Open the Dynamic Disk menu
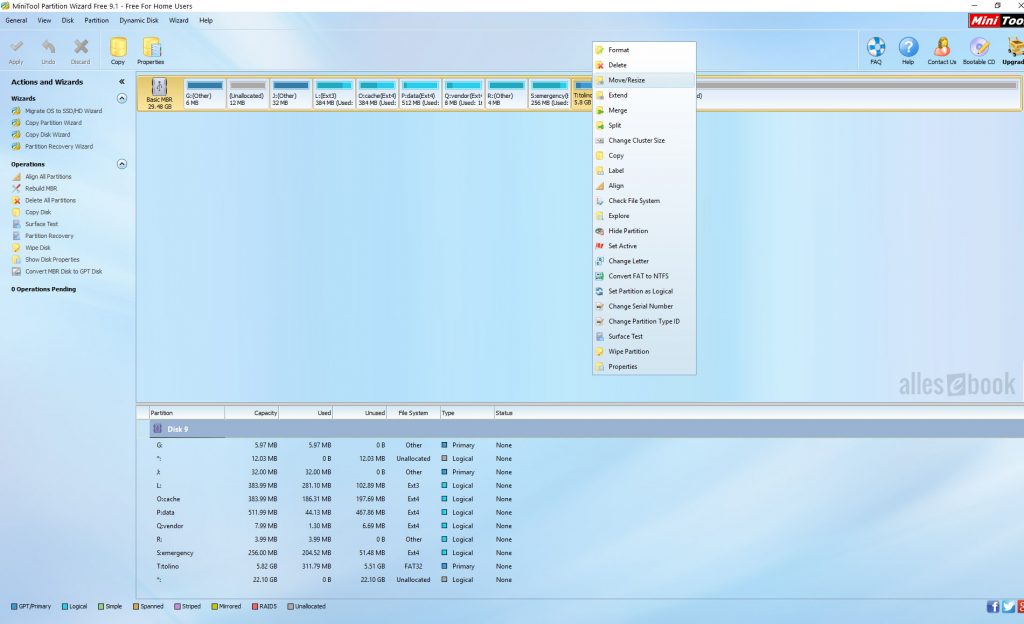The height and width of the screenshot is (624, 1024). (x=139, y=20)
